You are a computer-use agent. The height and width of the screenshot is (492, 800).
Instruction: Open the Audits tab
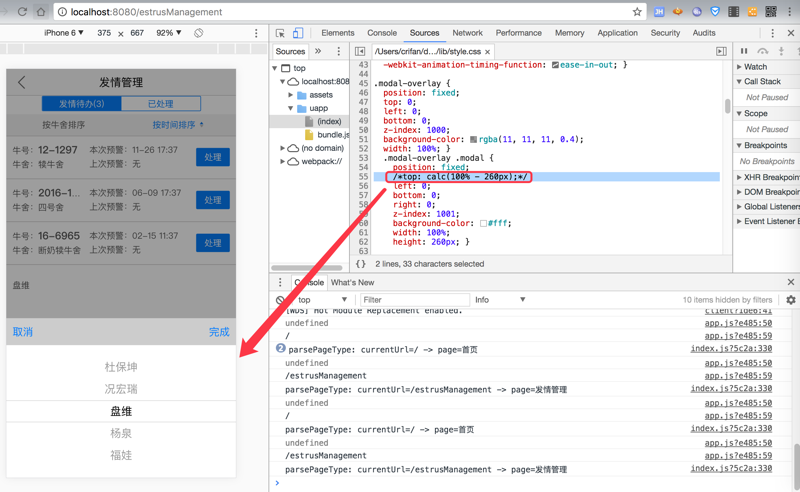[704, 33]
